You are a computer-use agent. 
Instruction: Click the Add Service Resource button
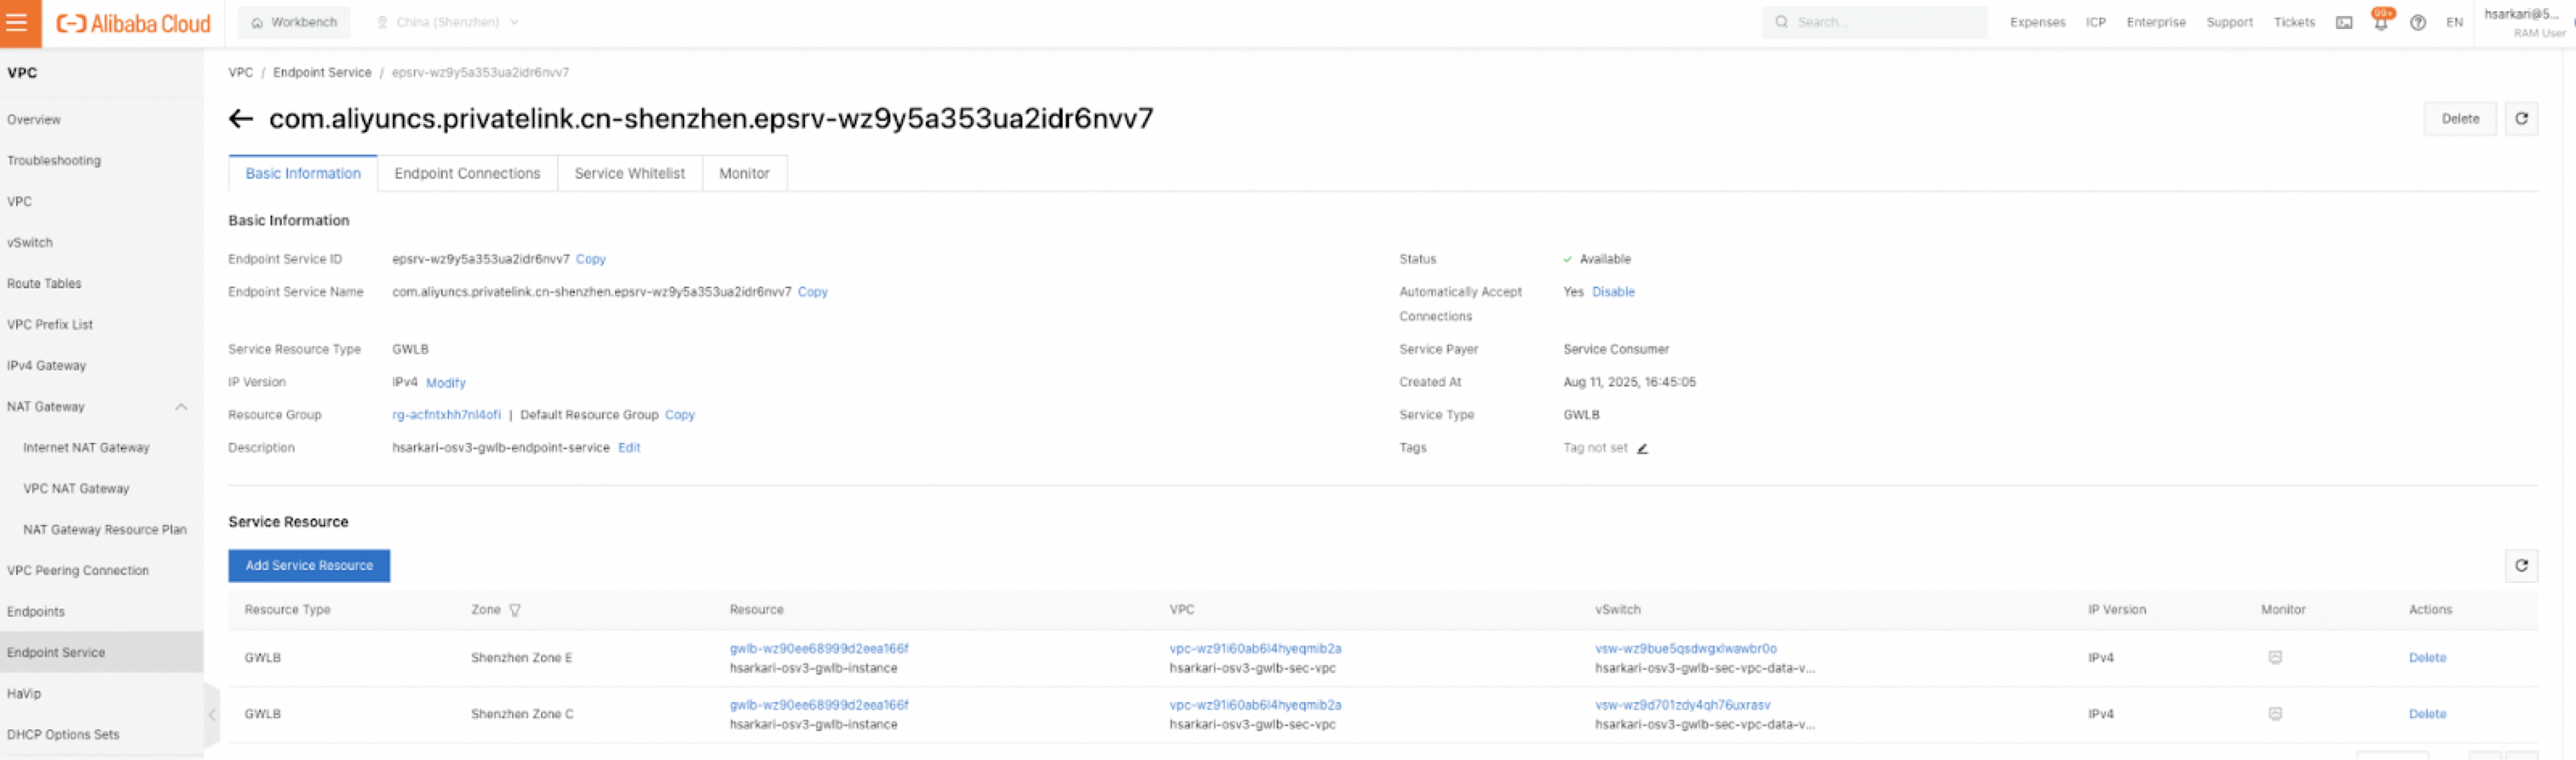pos(309,566)
